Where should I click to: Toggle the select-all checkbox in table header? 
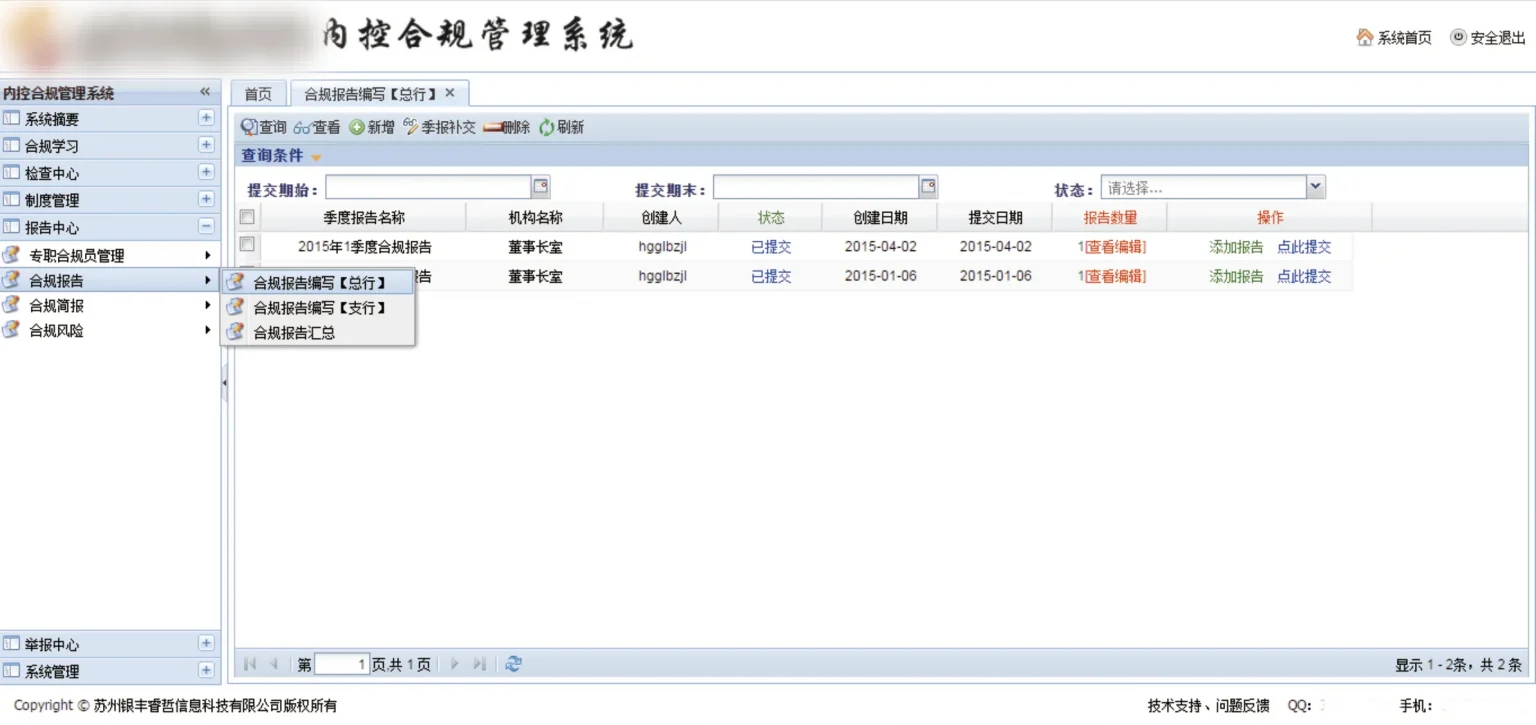247,217
